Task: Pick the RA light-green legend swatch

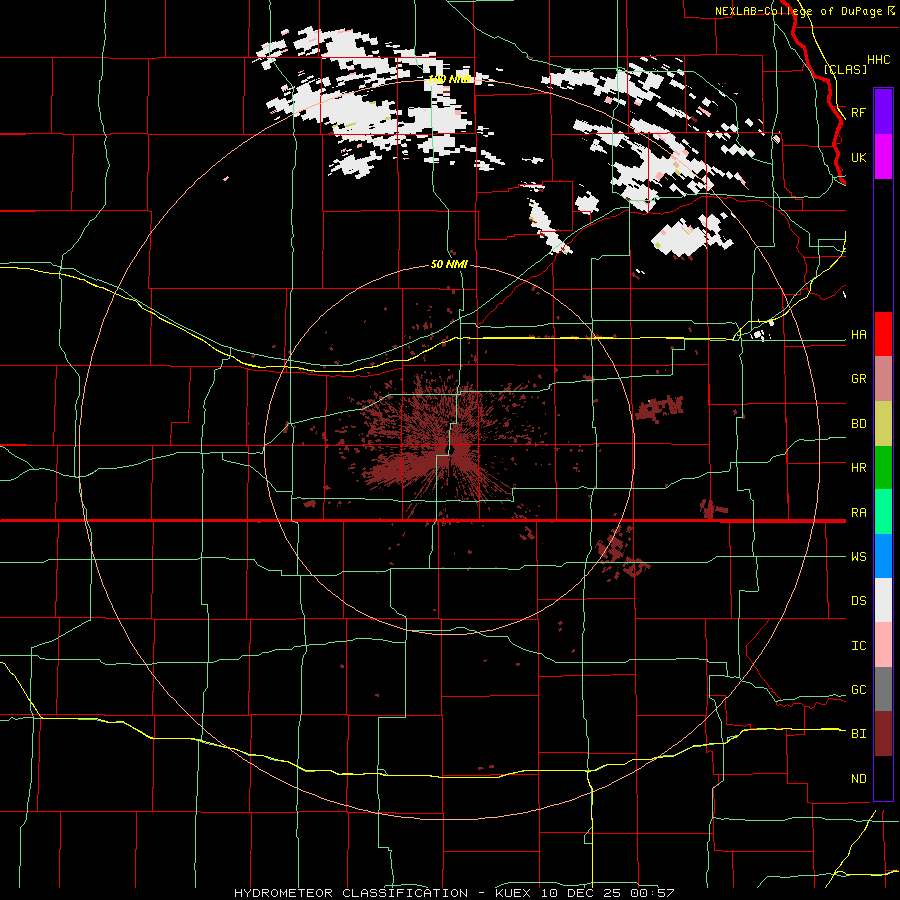Action: click(883, 512)
